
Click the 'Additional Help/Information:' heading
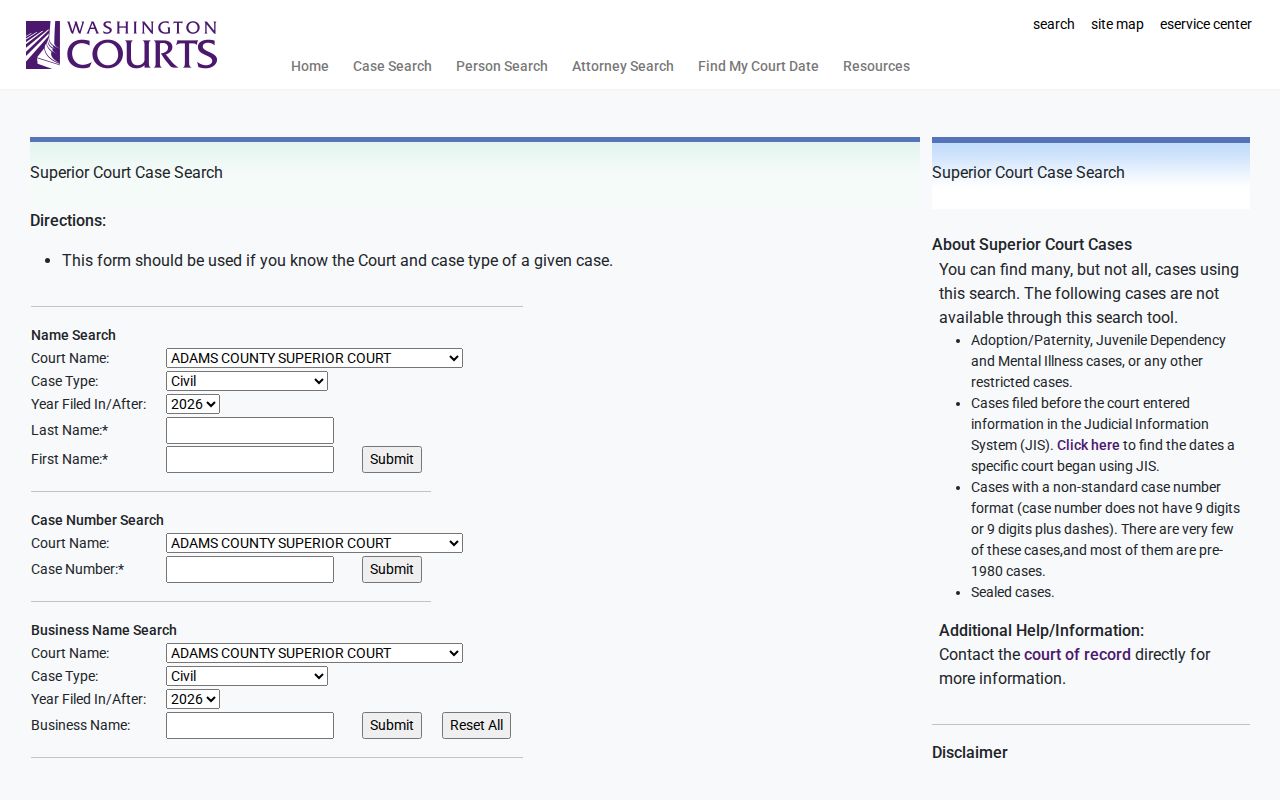[x=1041, y=630]
